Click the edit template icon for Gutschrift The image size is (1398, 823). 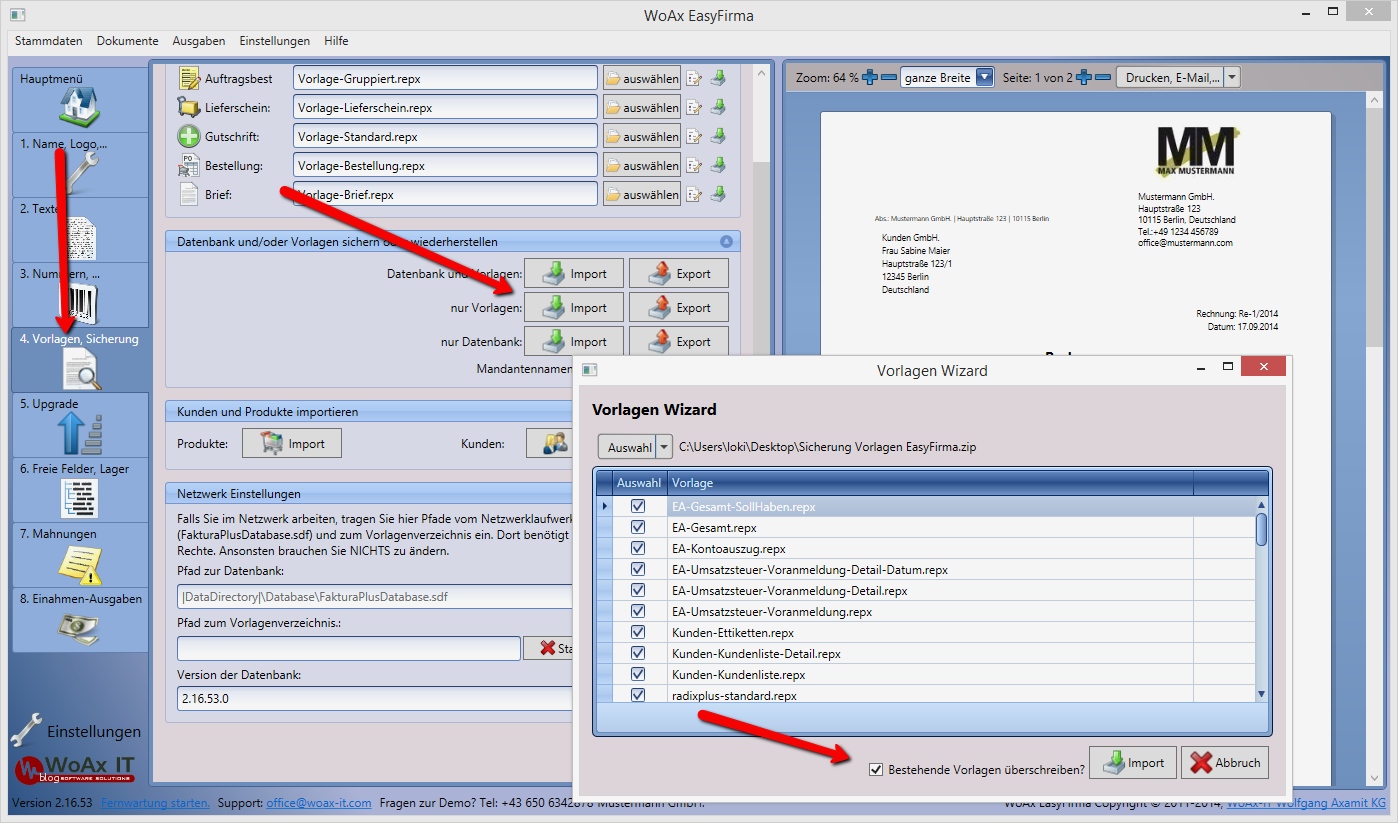click(694, 137)
